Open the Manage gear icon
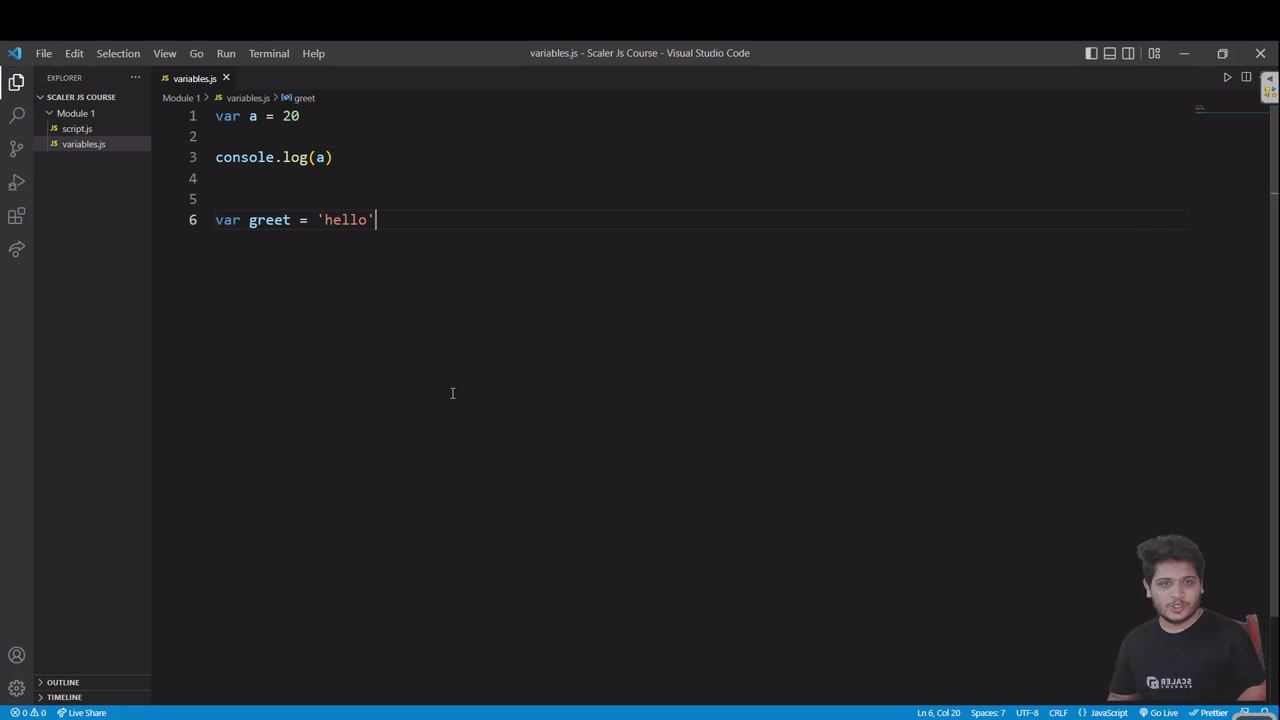 pos(16,688)
